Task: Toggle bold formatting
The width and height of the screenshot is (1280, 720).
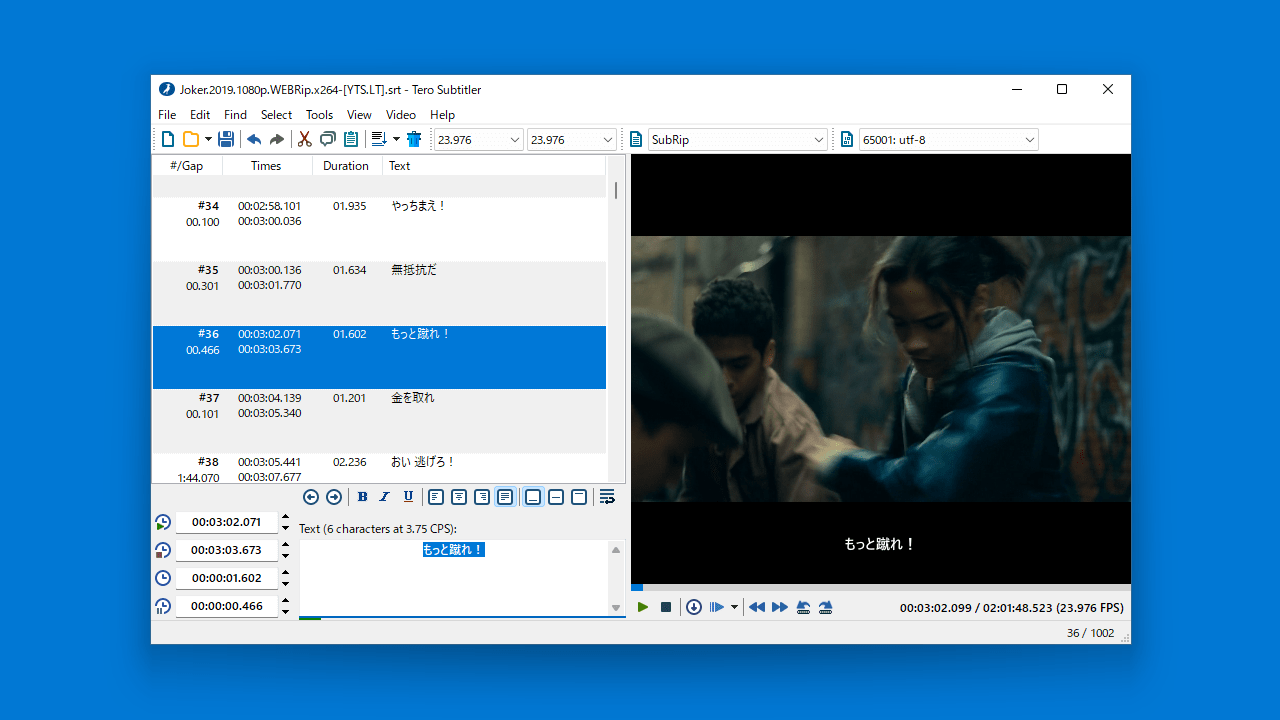Action: click(362, 497)
